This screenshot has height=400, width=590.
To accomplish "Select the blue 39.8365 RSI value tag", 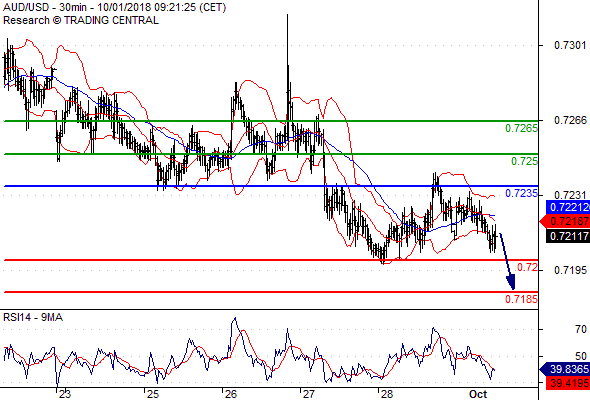I will click(x=564, y=369).
